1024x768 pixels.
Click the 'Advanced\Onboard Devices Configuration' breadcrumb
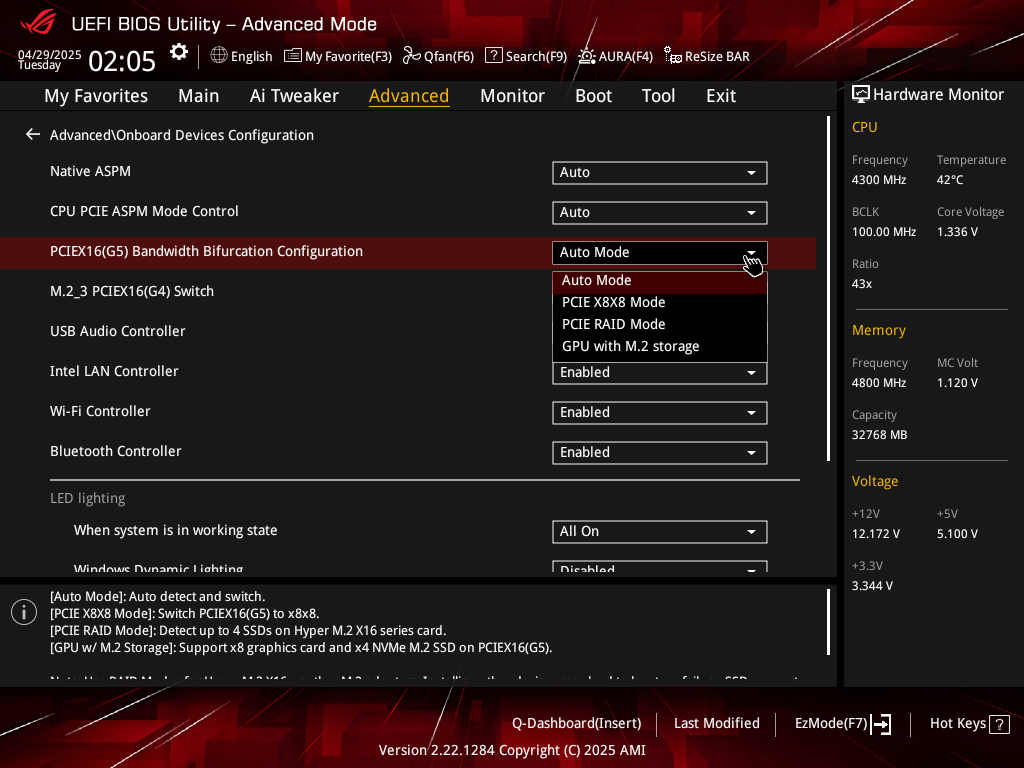tap(182, 135)
